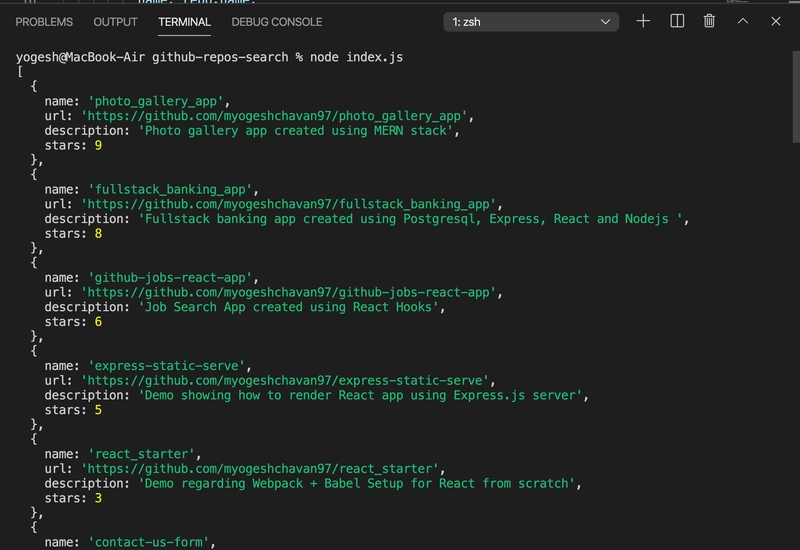Open the express-static-serve GitHub URL
Viewport: 800px width, 550px height.
pyautogui.click(x=285, y=381)
